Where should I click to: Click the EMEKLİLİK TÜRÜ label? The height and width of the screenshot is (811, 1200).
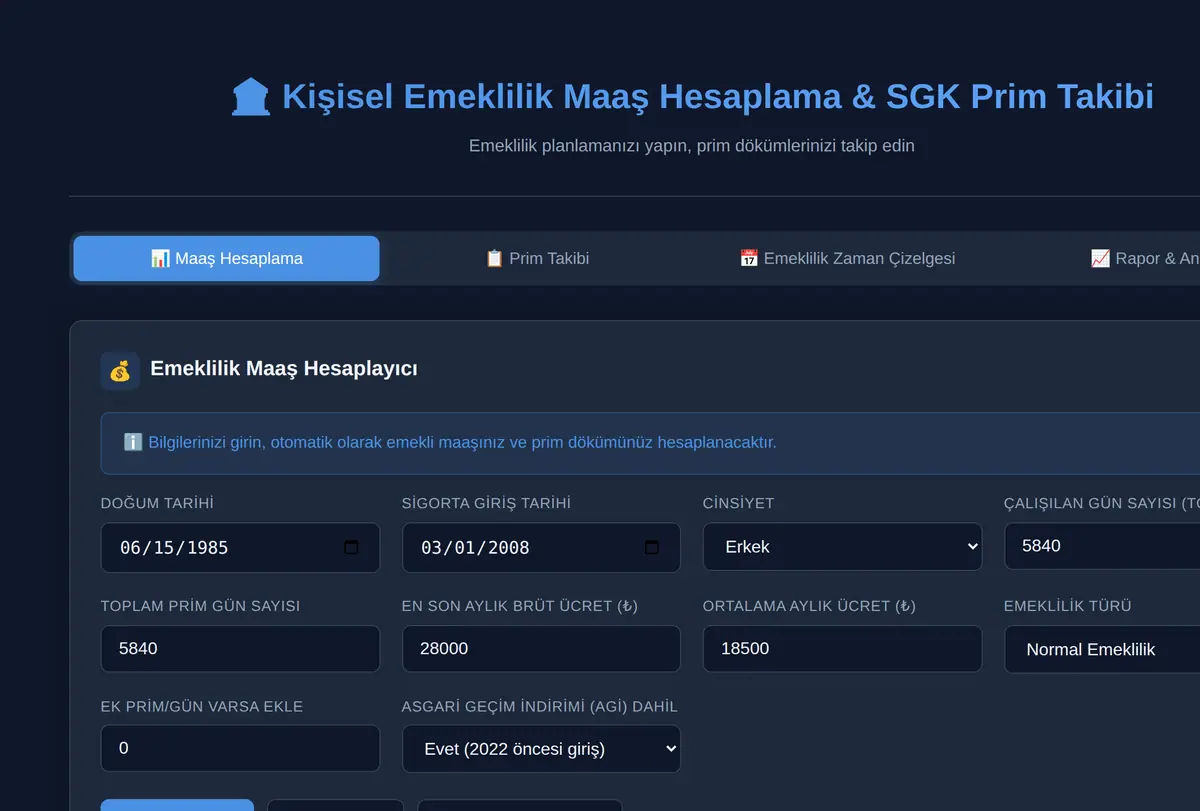[1068, 606]
